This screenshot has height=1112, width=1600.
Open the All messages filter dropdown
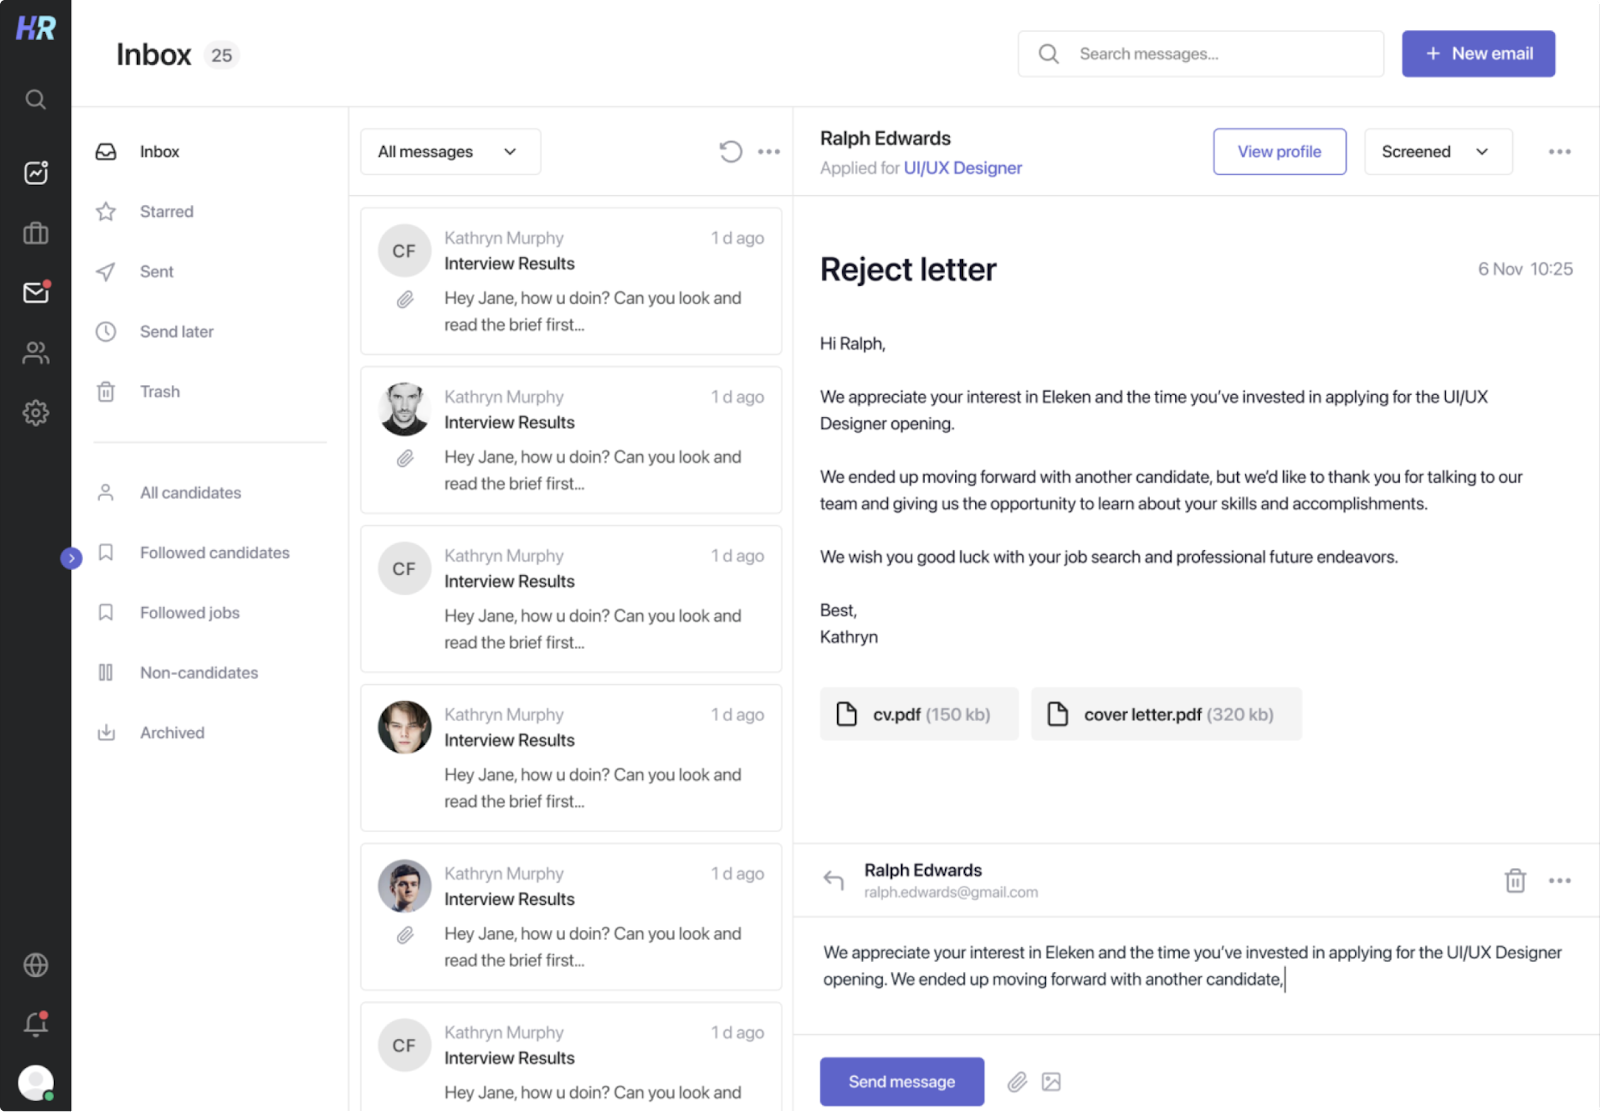pos(450,151)
